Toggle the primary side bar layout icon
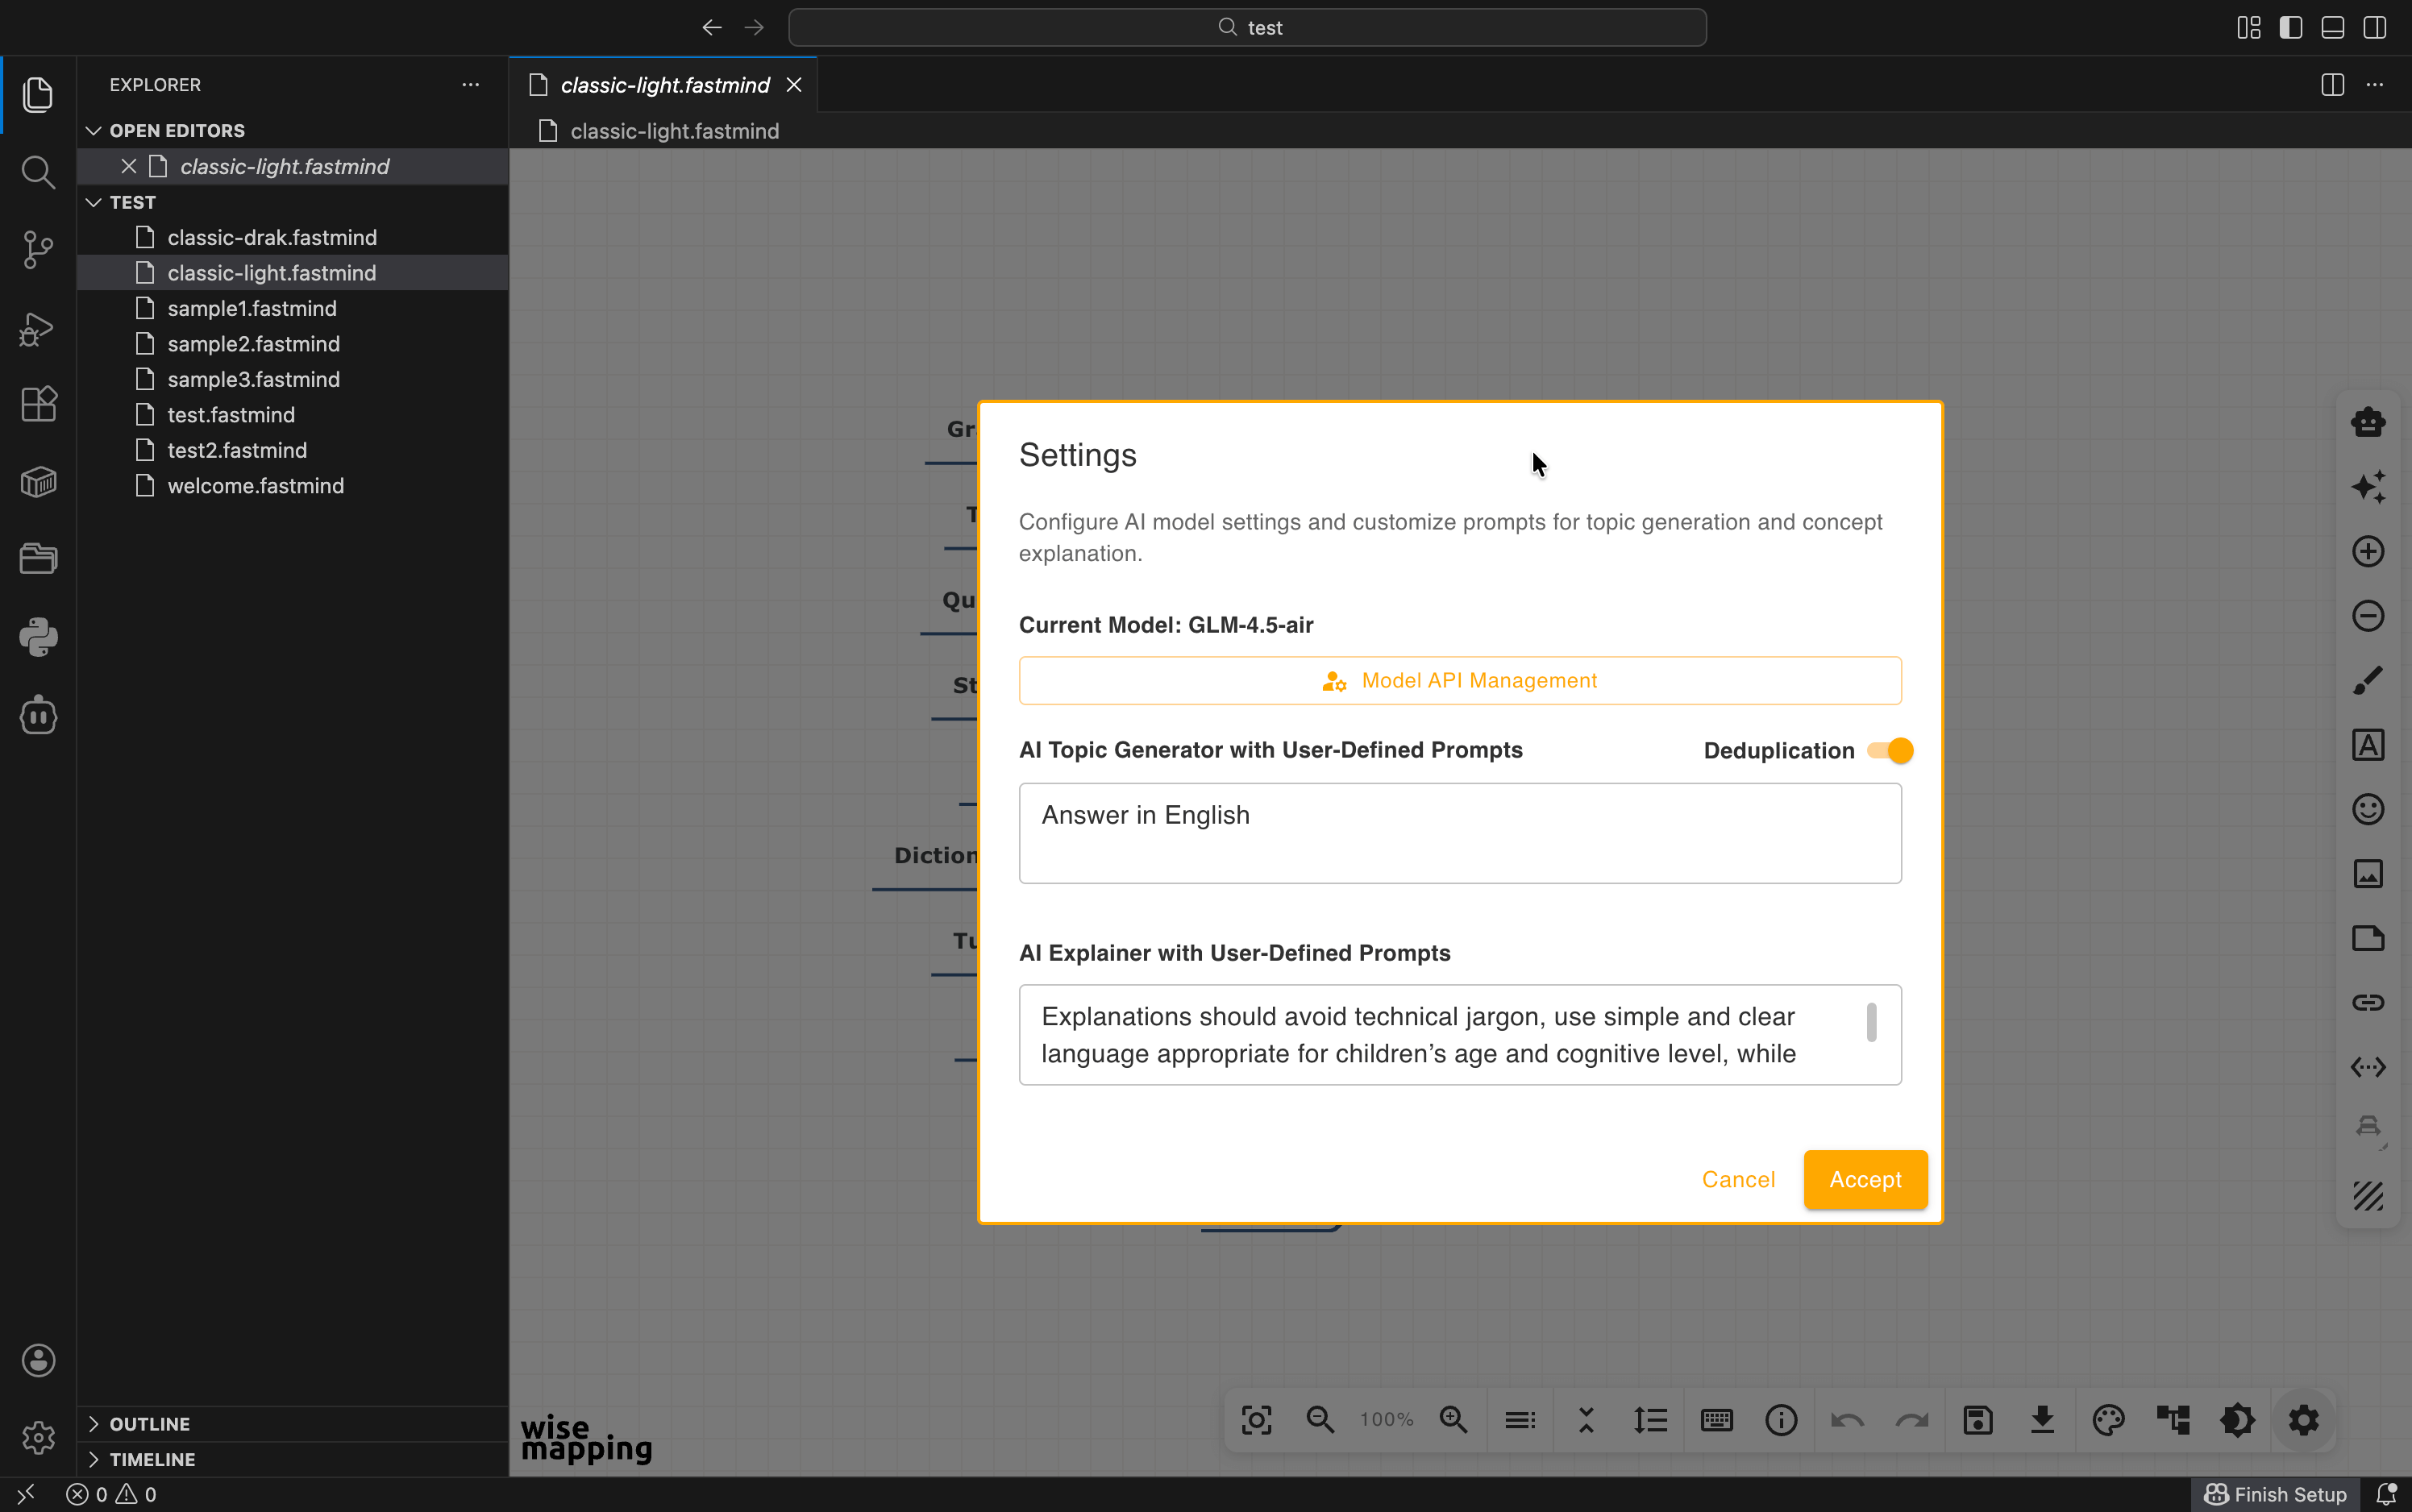2412x1512 pixels. point(2291,28)
